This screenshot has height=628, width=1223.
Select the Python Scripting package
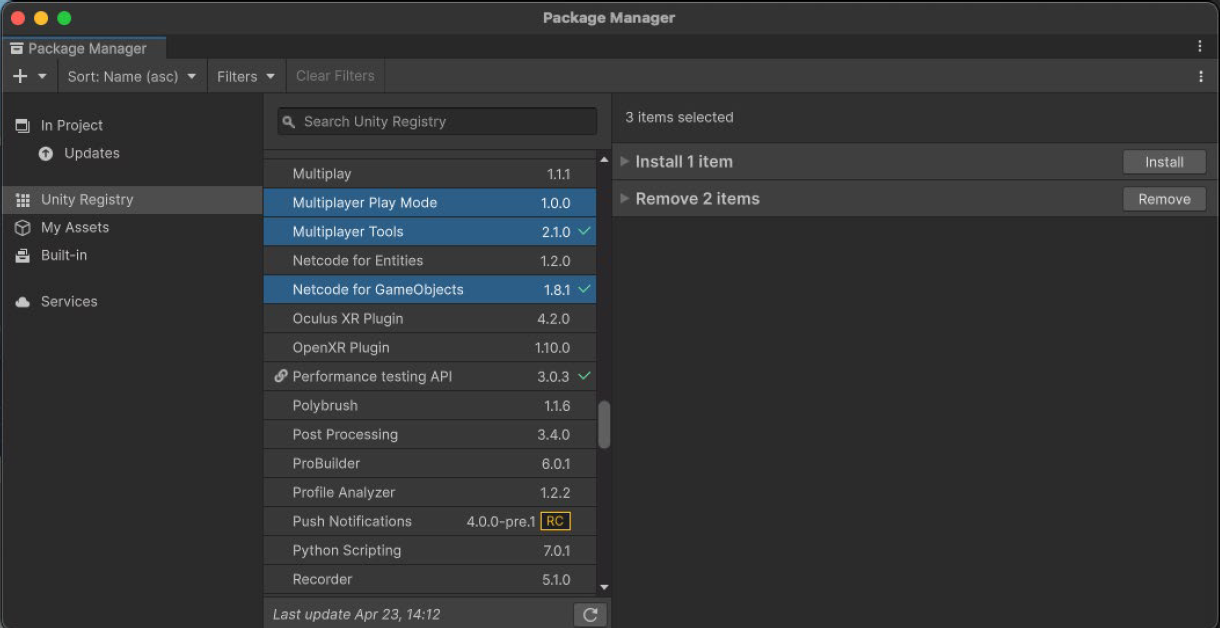click(x=430, y=551)
